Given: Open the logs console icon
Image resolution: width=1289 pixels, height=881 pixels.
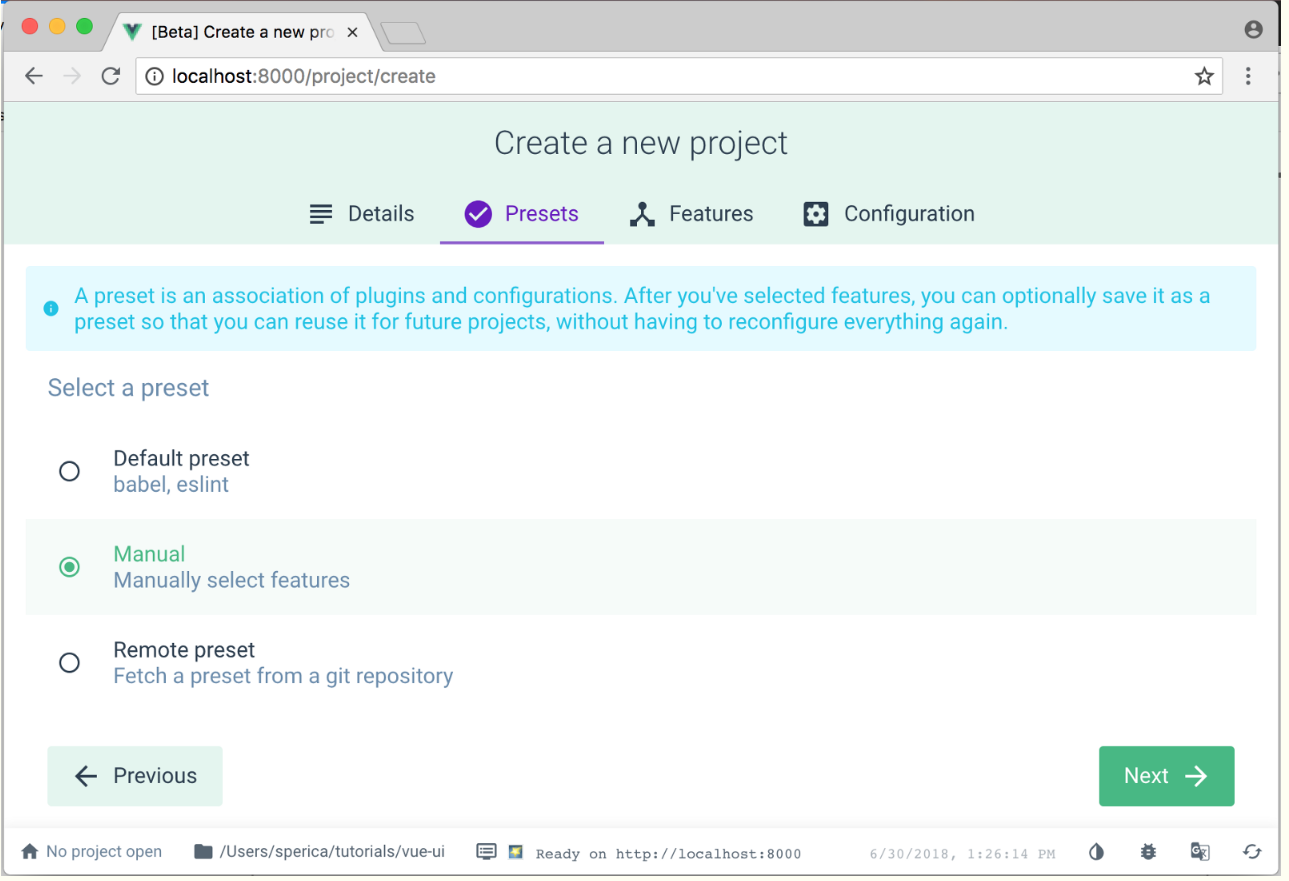Looking at the screenshot, I should point(486,852).
